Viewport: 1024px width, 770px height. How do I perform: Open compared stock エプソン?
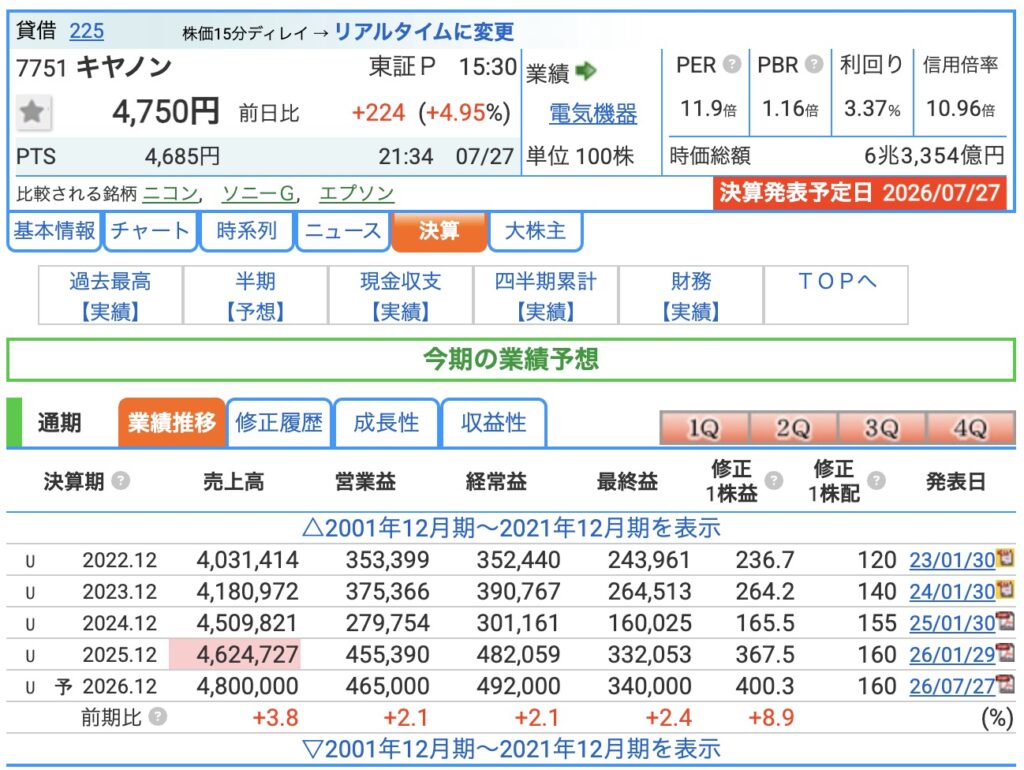357,193
